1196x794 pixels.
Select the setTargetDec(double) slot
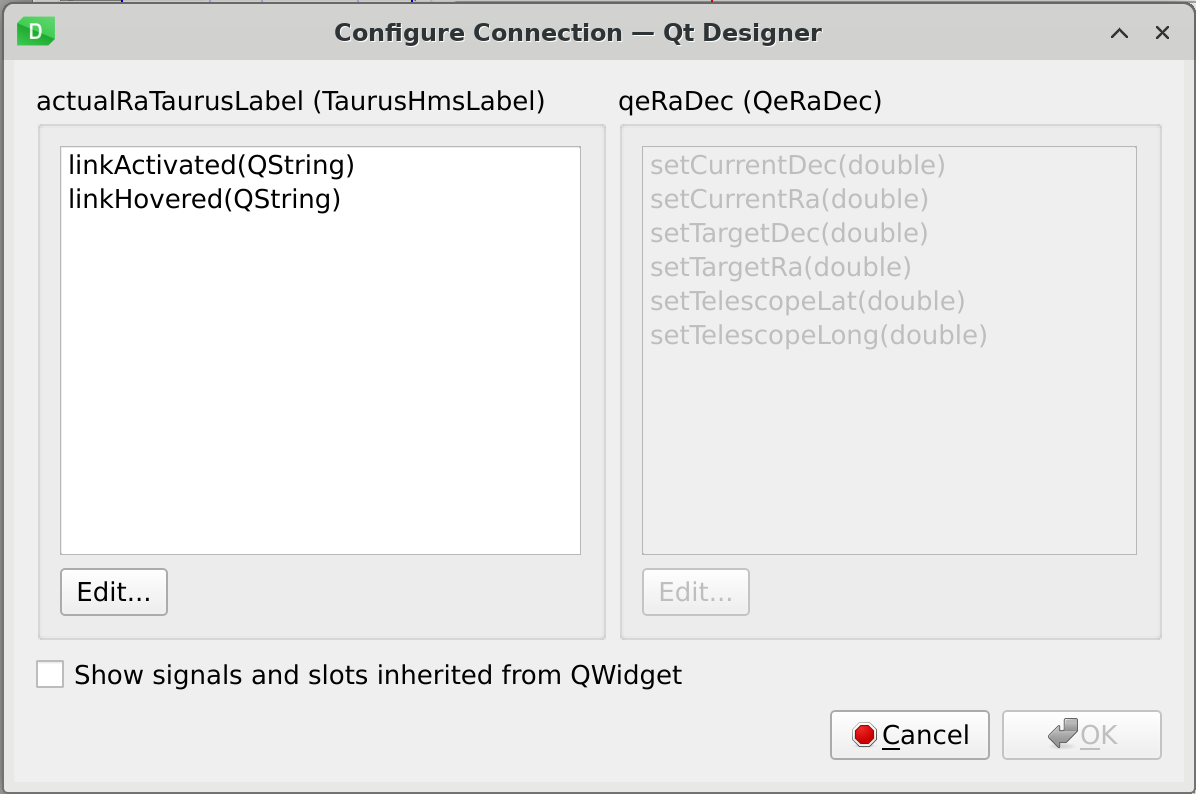(x=788, y=233)
